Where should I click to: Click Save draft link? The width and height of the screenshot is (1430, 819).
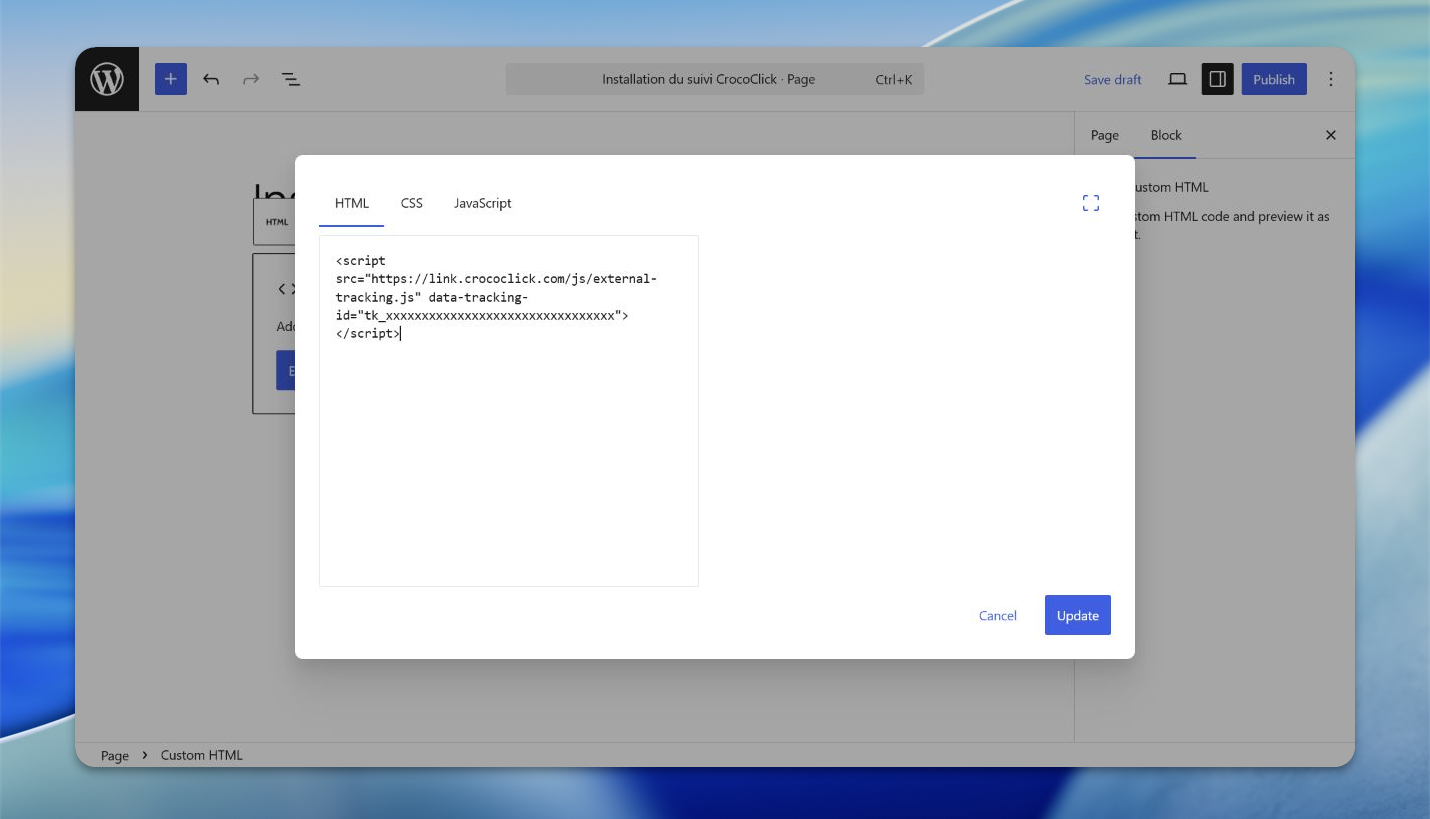pos(1112,79)
